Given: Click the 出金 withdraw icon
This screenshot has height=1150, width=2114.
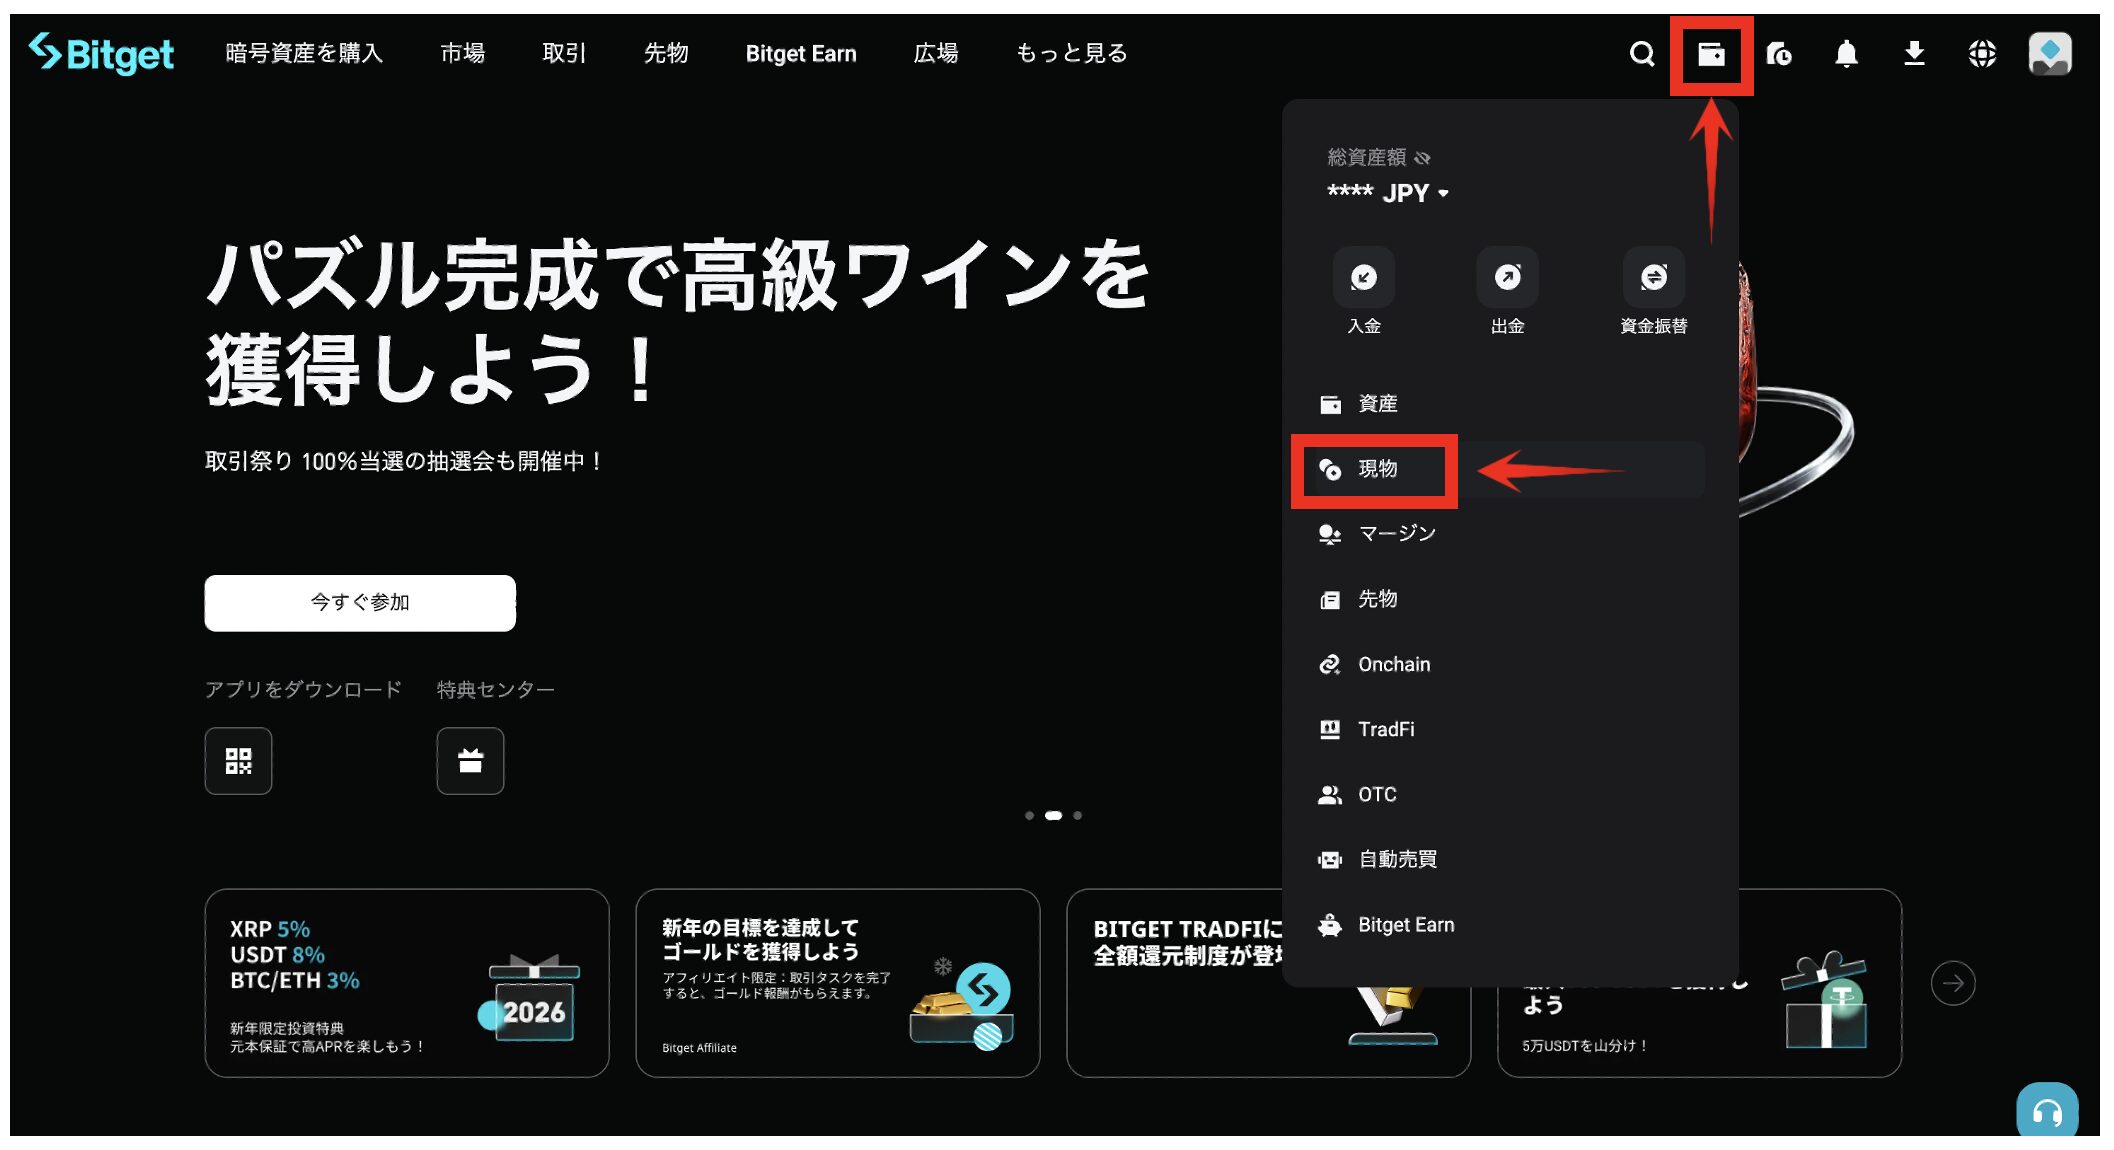Looking at the screenshot, I should tap(1507, 278).
